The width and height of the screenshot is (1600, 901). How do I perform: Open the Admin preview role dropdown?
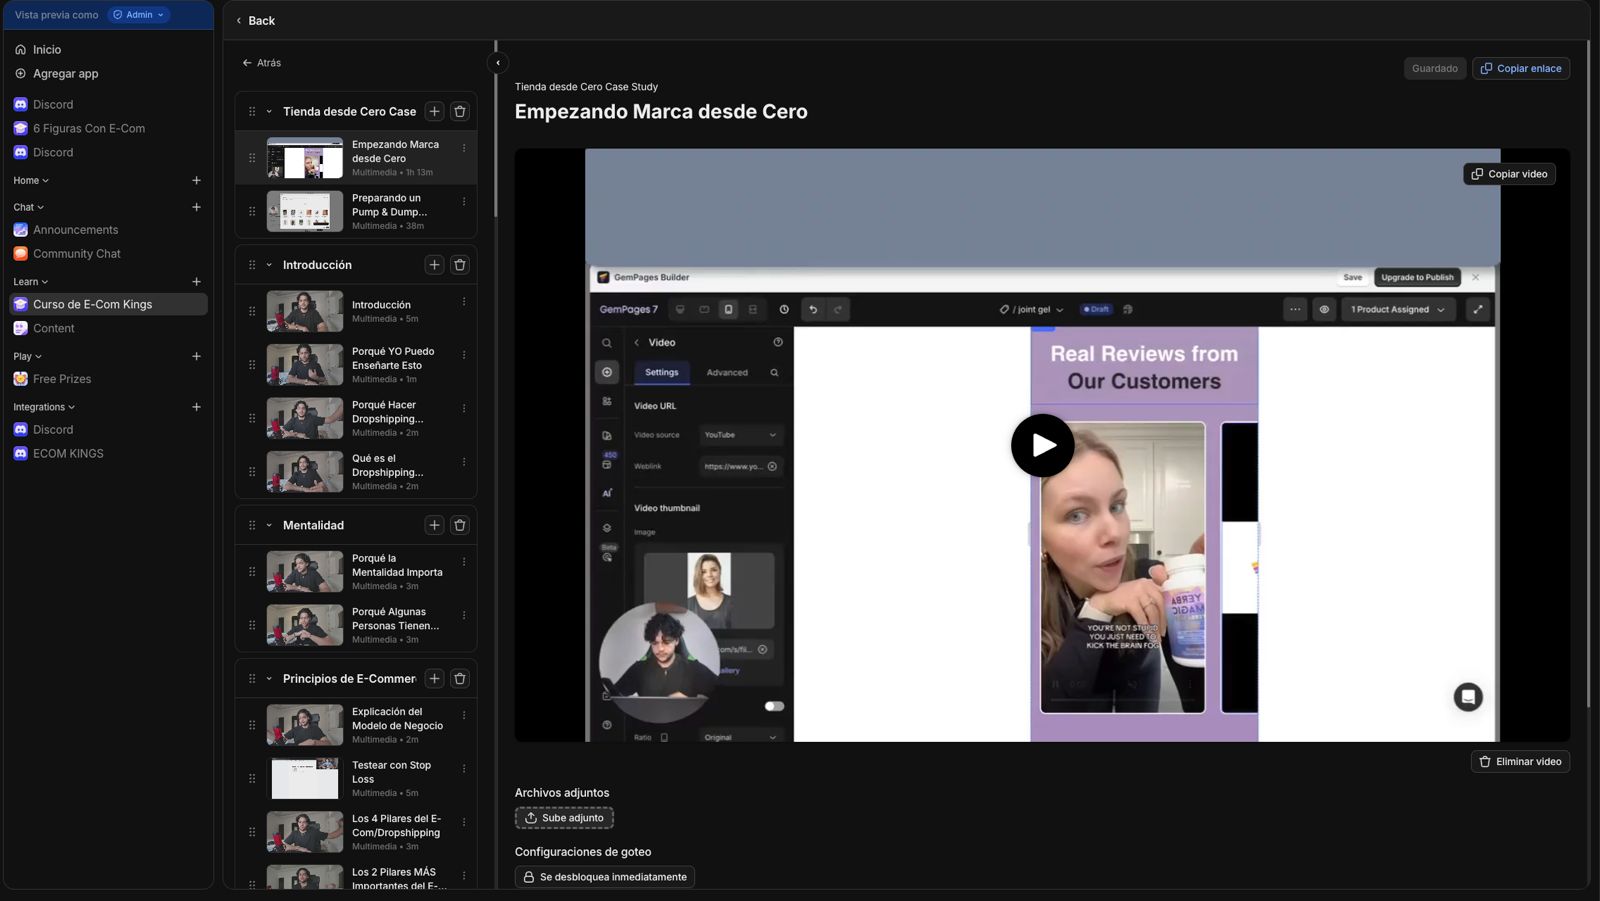(139, 15)
